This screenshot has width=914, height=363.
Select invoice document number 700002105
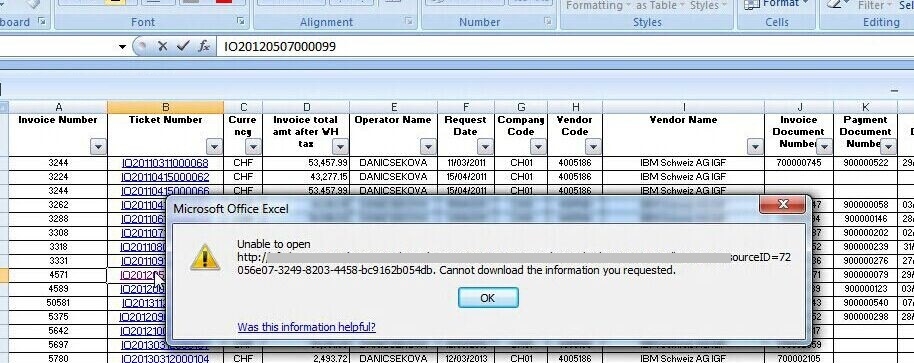[799, 358]
